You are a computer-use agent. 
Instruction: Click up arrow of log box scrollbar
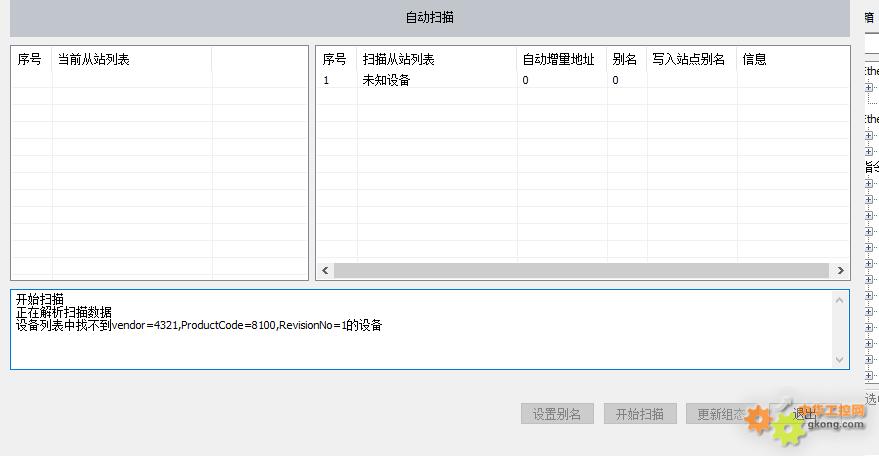(x=839, y=300)
